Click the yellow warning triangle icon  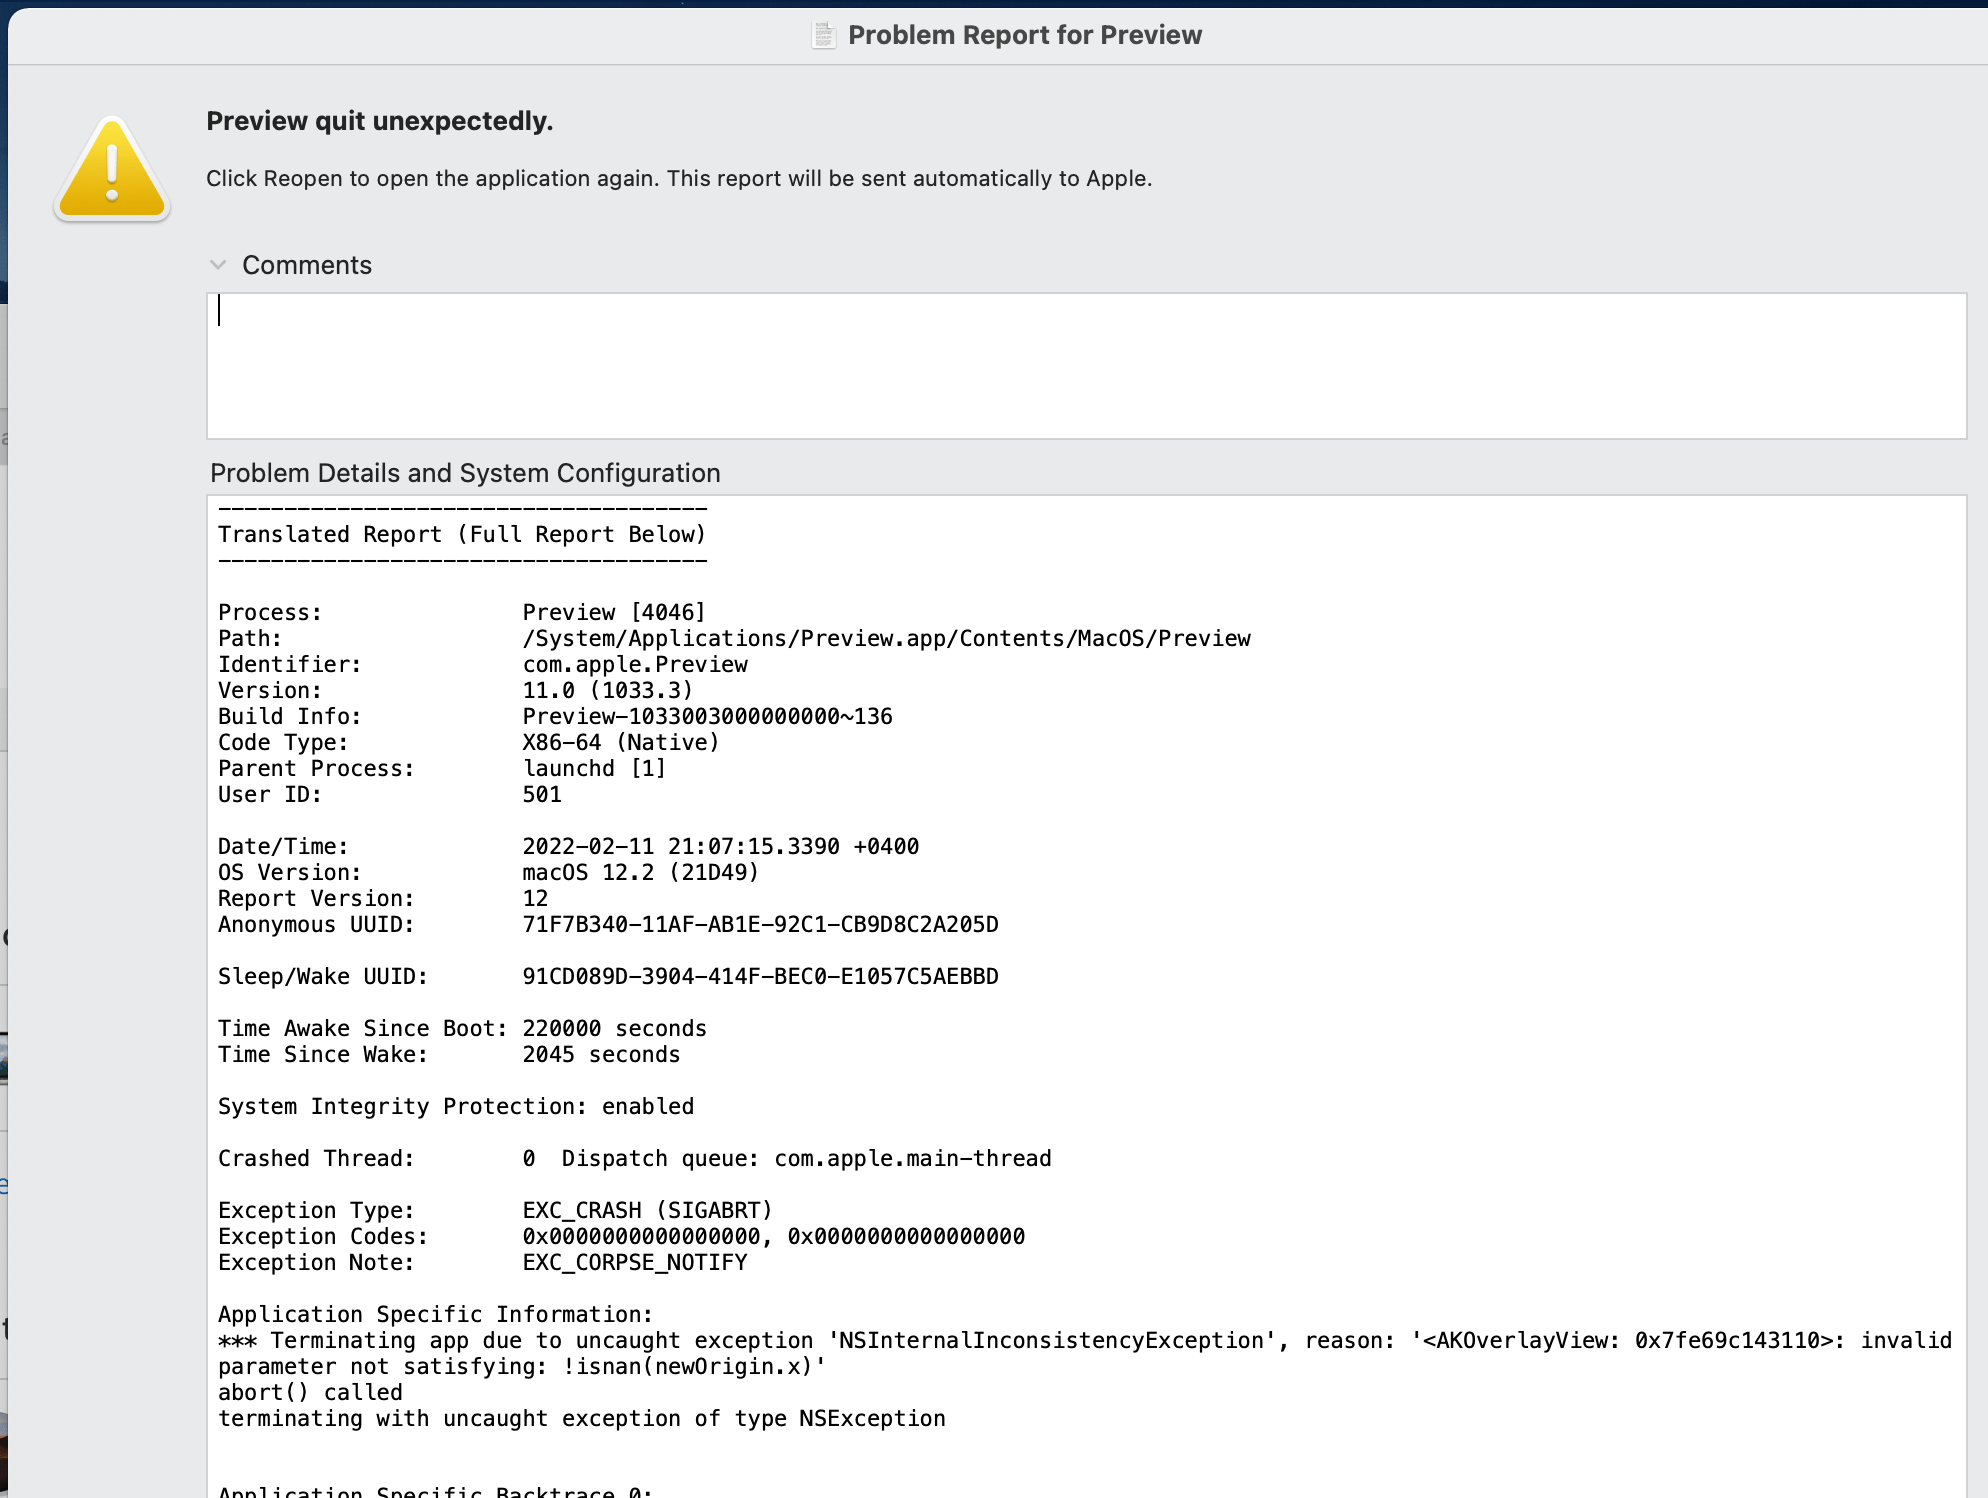112,170
